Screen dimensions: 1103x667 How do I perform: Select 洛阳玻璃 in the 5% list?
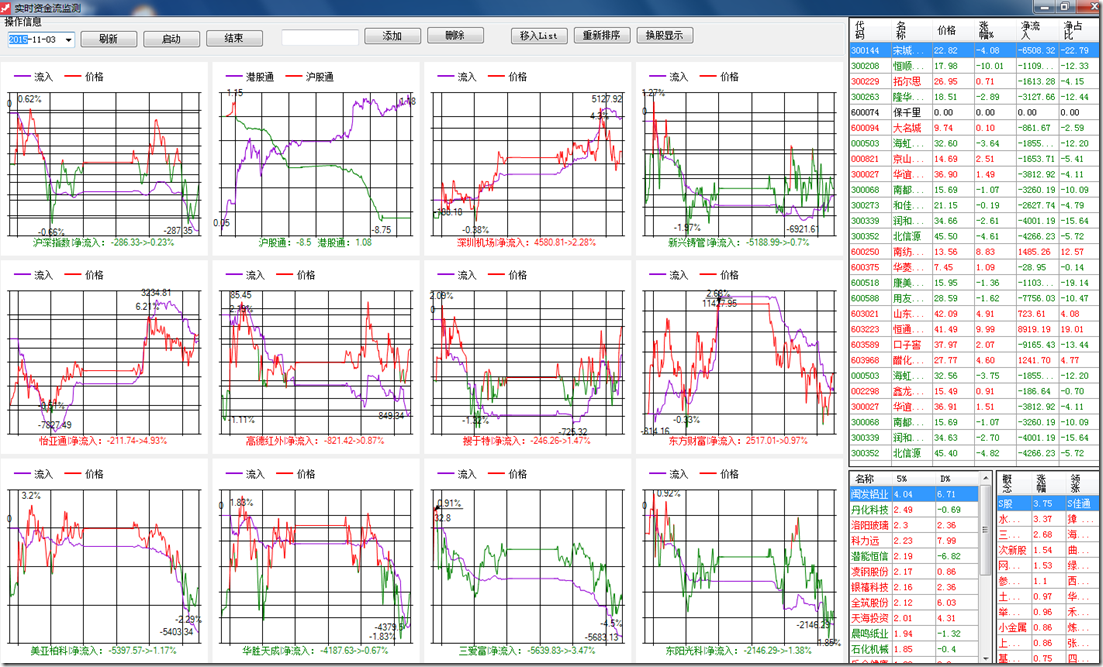pyautogui.click(x=914, y=526)
